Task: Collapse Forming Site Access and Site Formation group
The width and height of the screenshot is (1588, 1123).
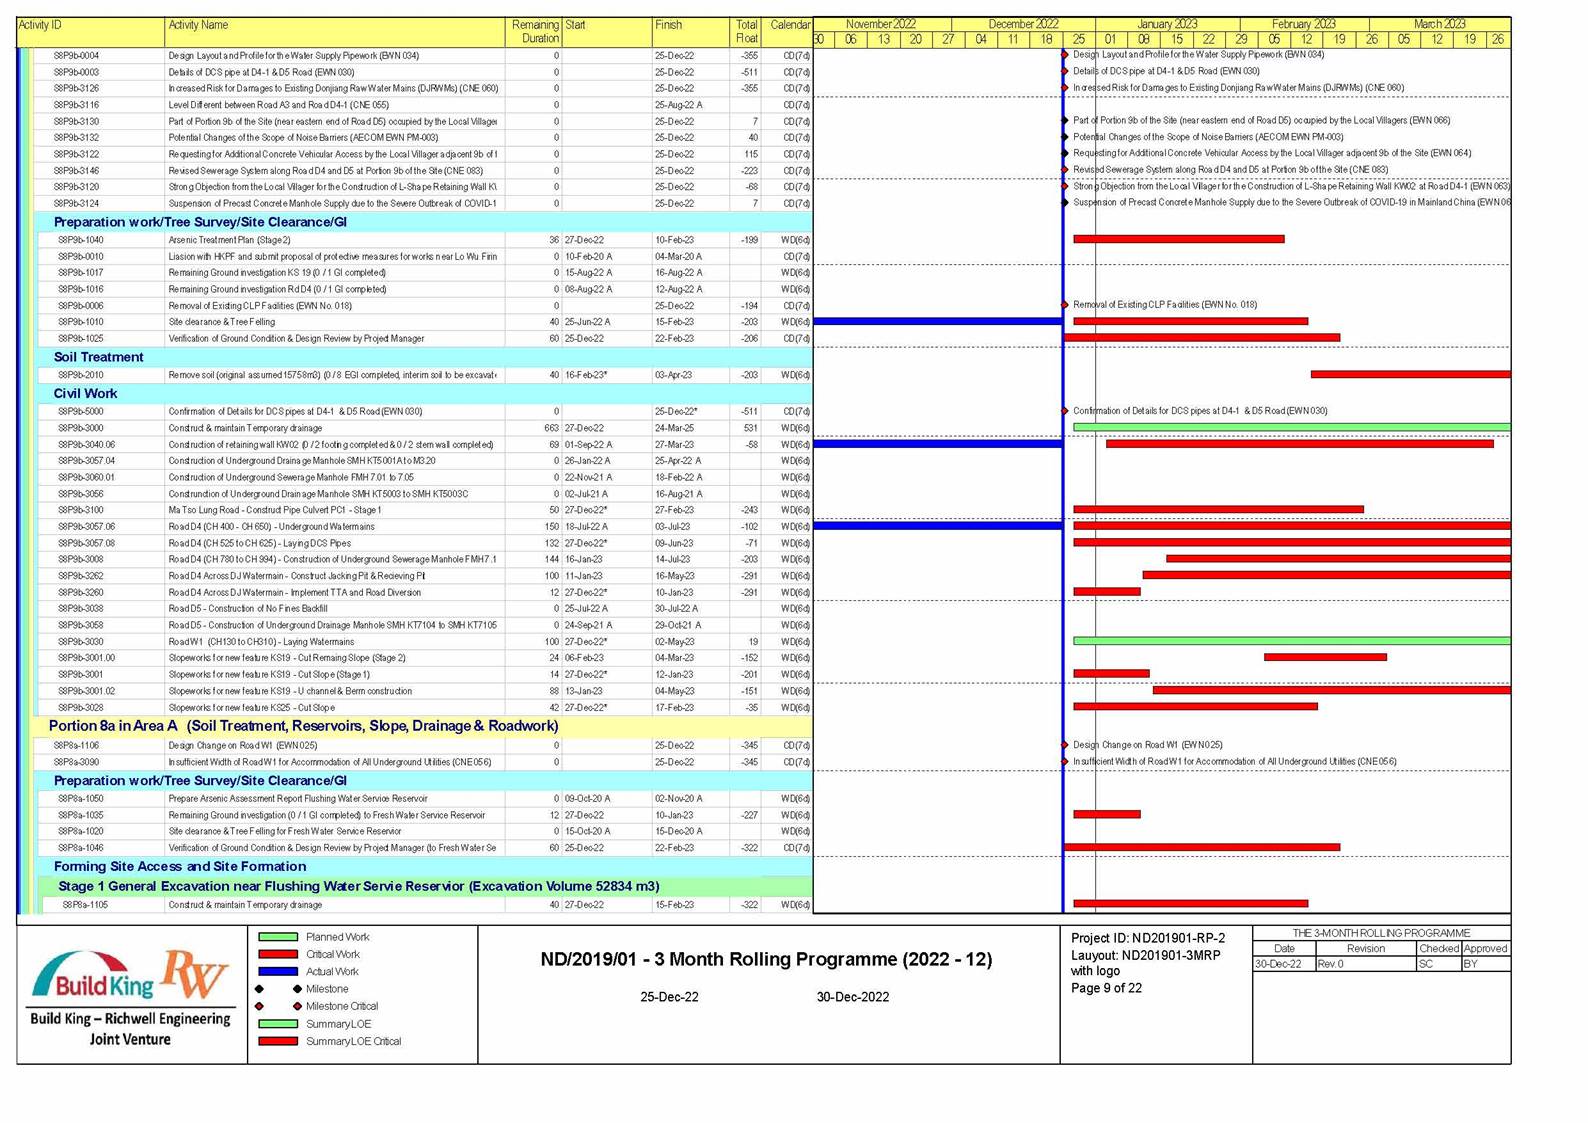Action: [180, 866]
